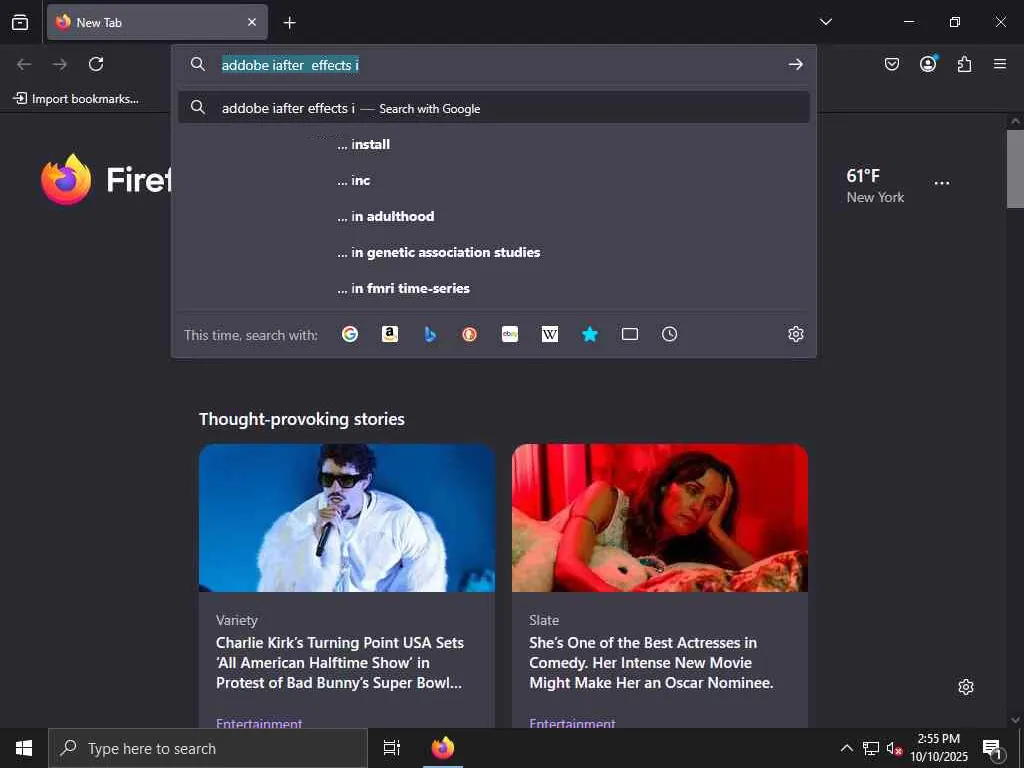
Task: Choose '... in genetic association studies' suggestion
Action: point(494,252)
